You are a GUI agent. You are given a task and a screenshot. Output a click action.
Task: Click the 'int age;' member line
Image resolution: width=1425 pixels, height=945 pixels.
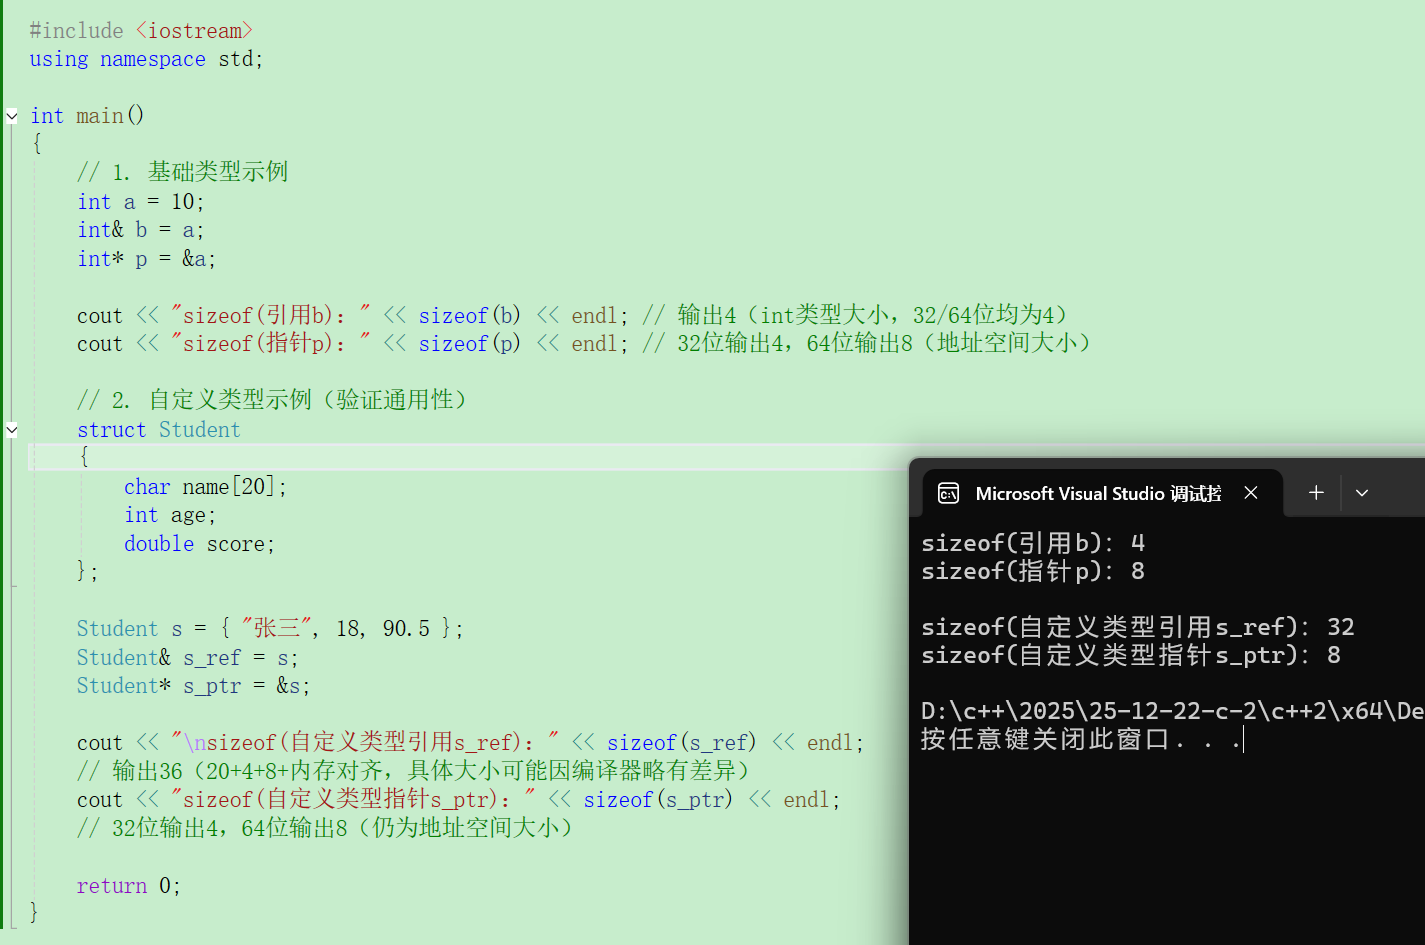click(170, 515)
